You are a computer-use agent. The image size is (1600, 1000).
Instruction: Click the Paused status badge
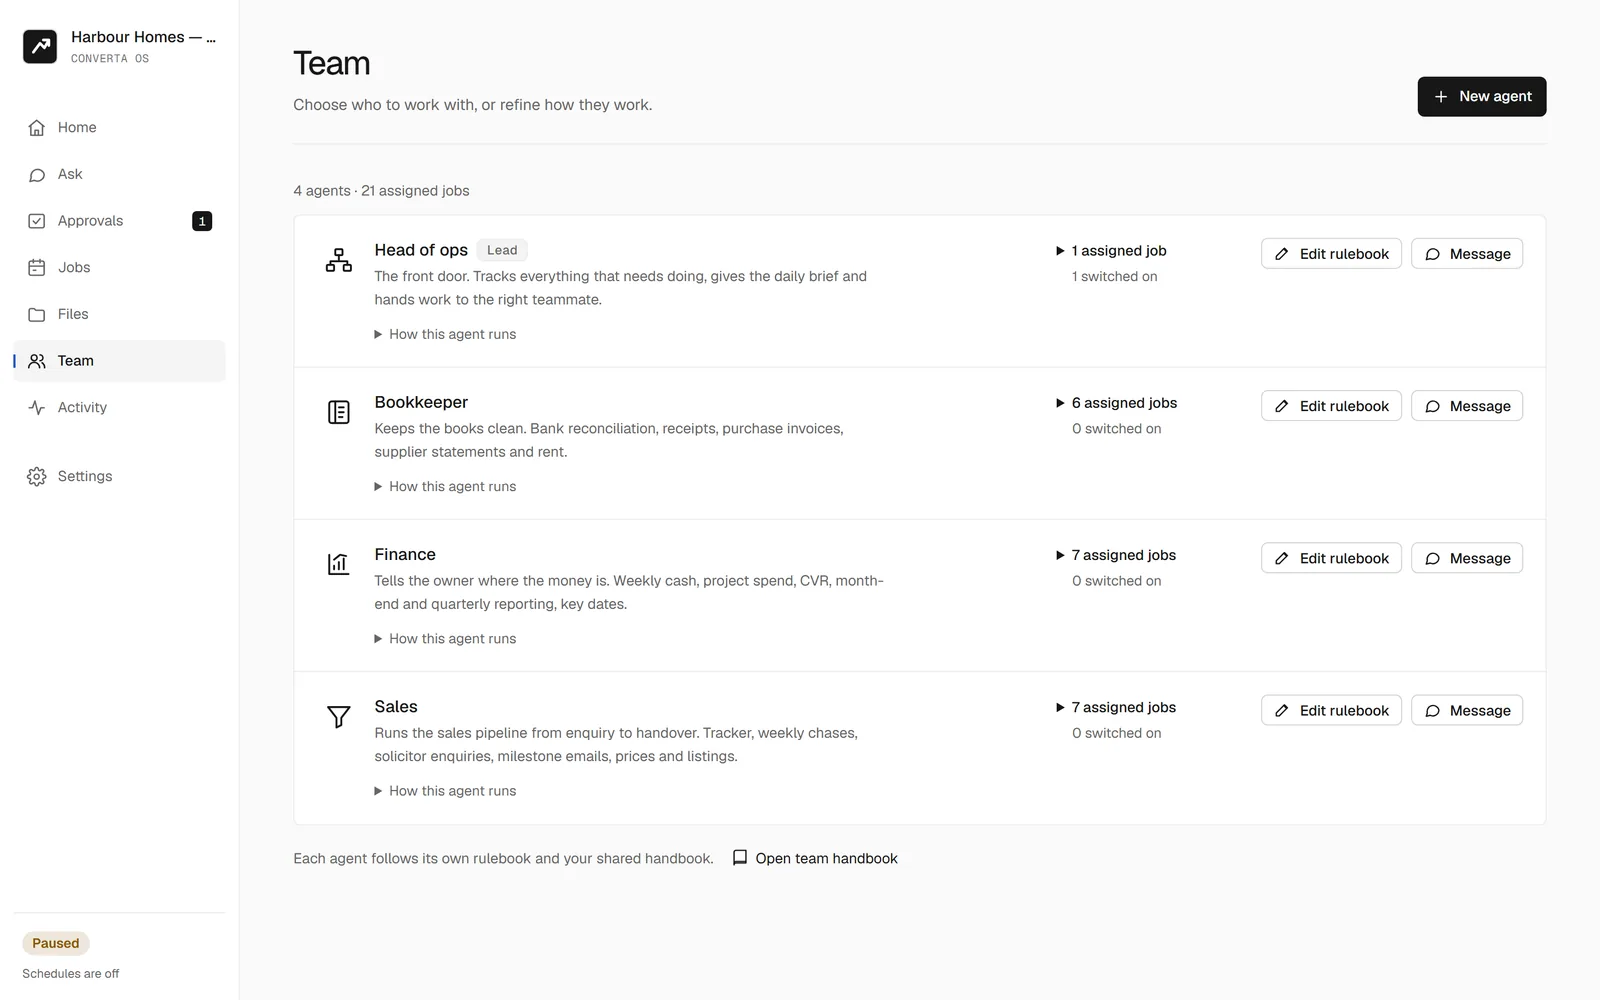point(56,943)
